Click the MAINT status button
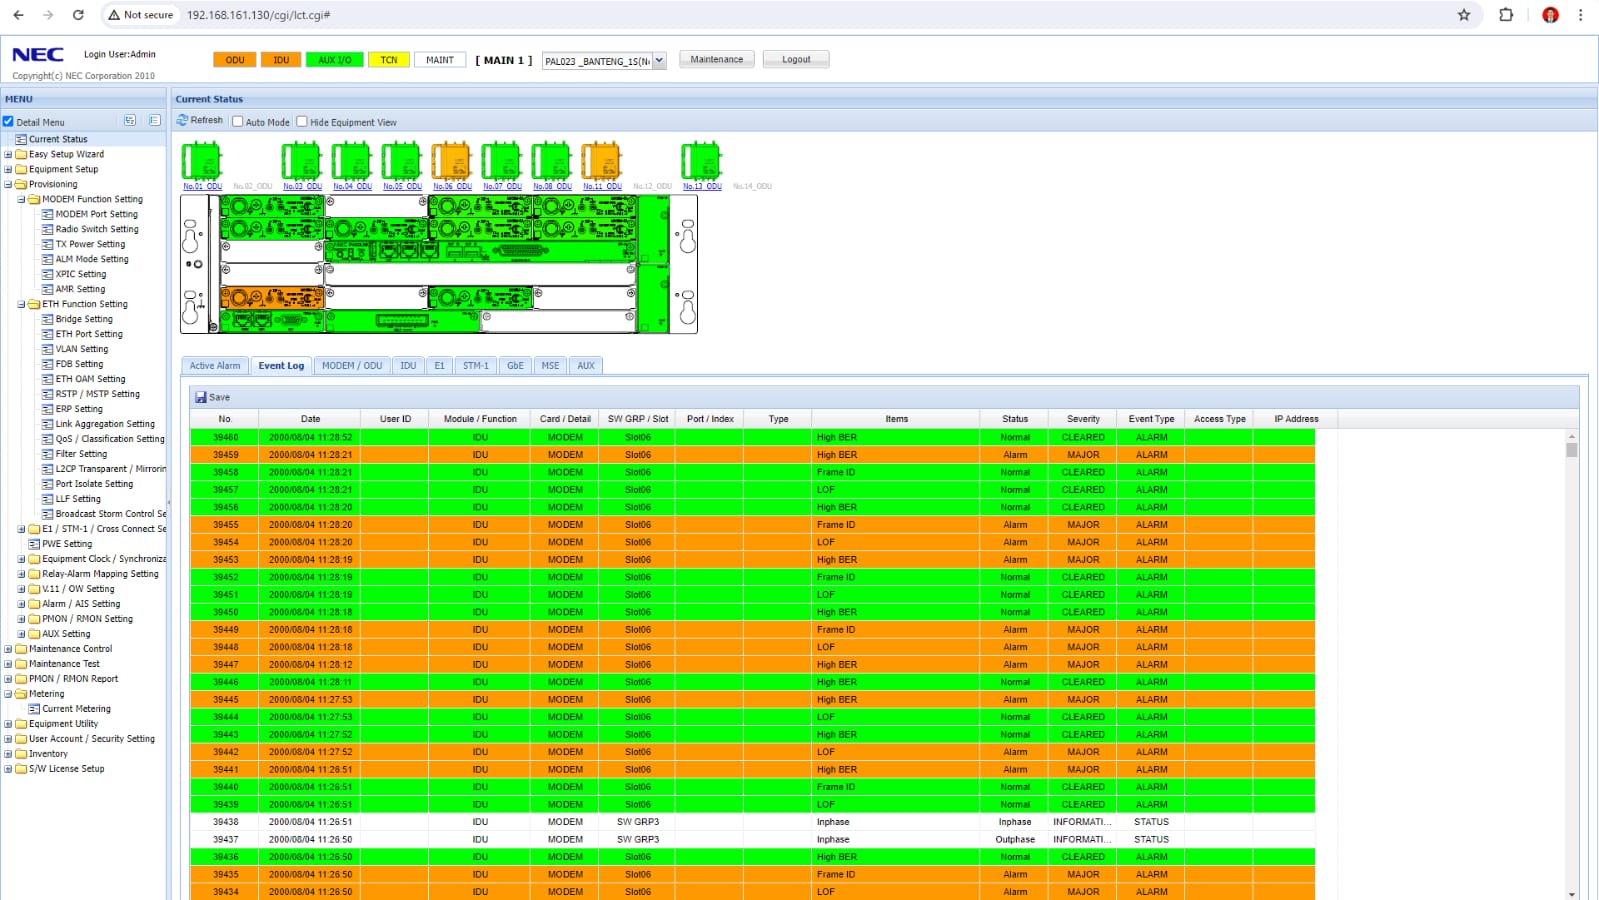1599x900 pixels. (440, 60)
